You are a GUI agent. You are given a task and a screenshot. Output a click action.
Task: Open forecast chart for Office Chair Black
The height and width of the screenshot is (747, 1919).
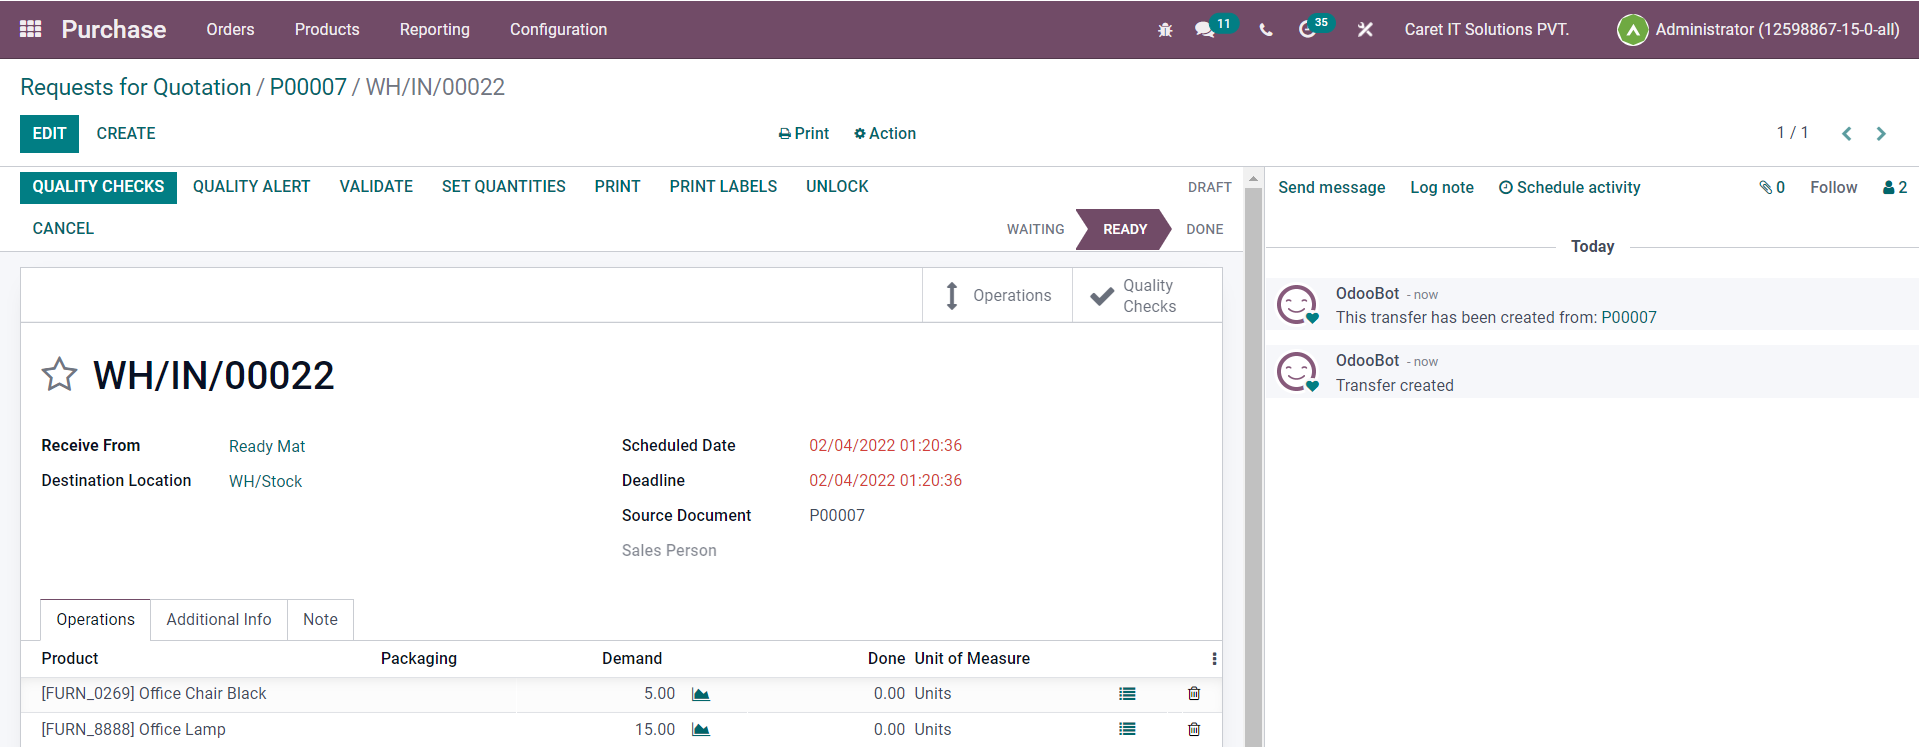(x=701, y=694)
